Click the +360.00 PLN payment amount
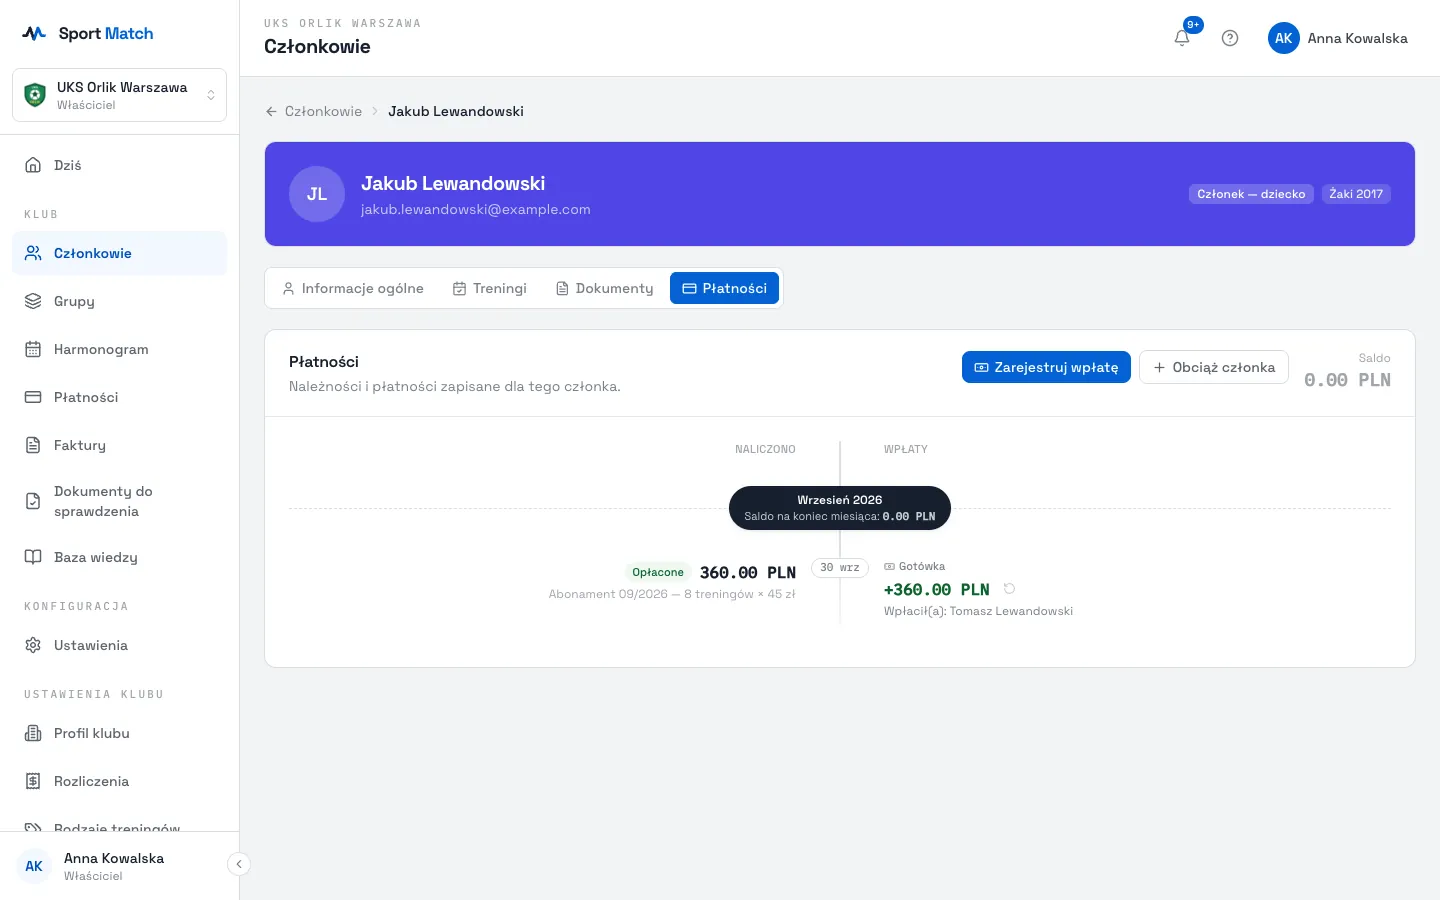Screen dimensions: 1440x900 point(937,589)
